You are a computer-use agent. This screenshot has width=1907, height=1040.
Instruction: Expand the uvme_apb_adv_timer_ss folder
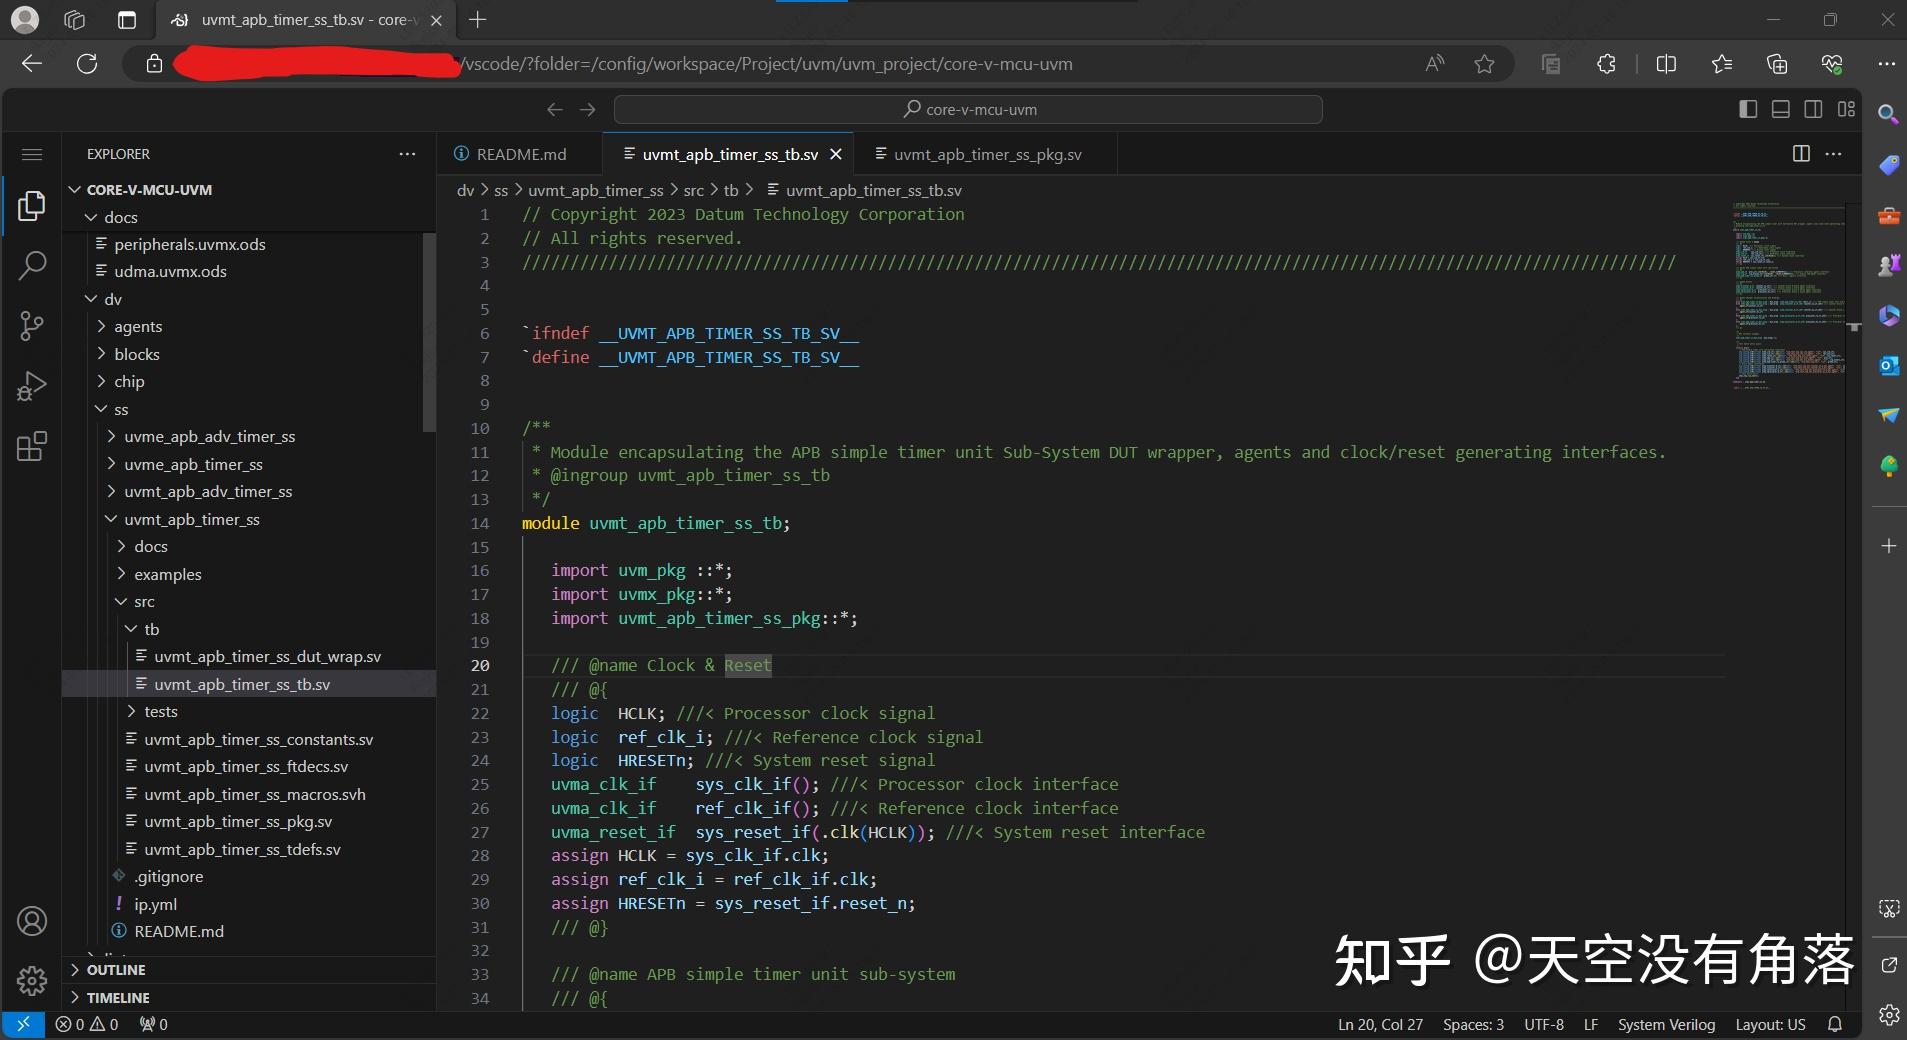coord(209,437)
